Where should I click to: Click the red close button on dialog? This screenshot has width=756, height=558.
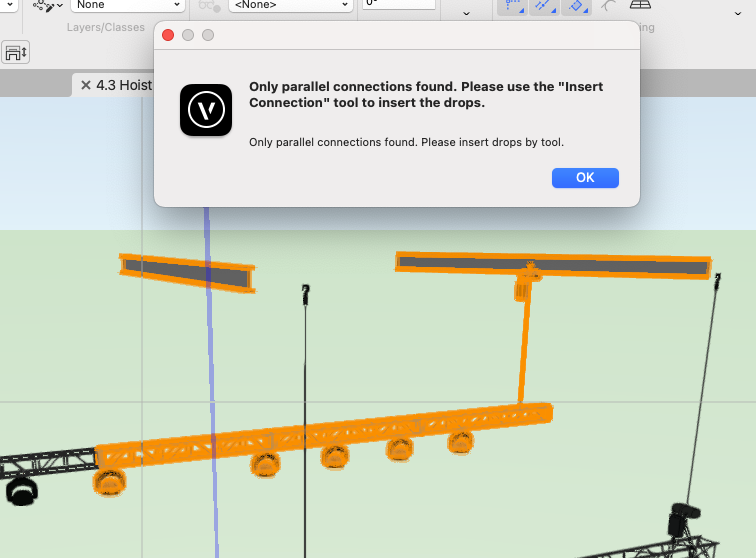[x=168, y=35]
